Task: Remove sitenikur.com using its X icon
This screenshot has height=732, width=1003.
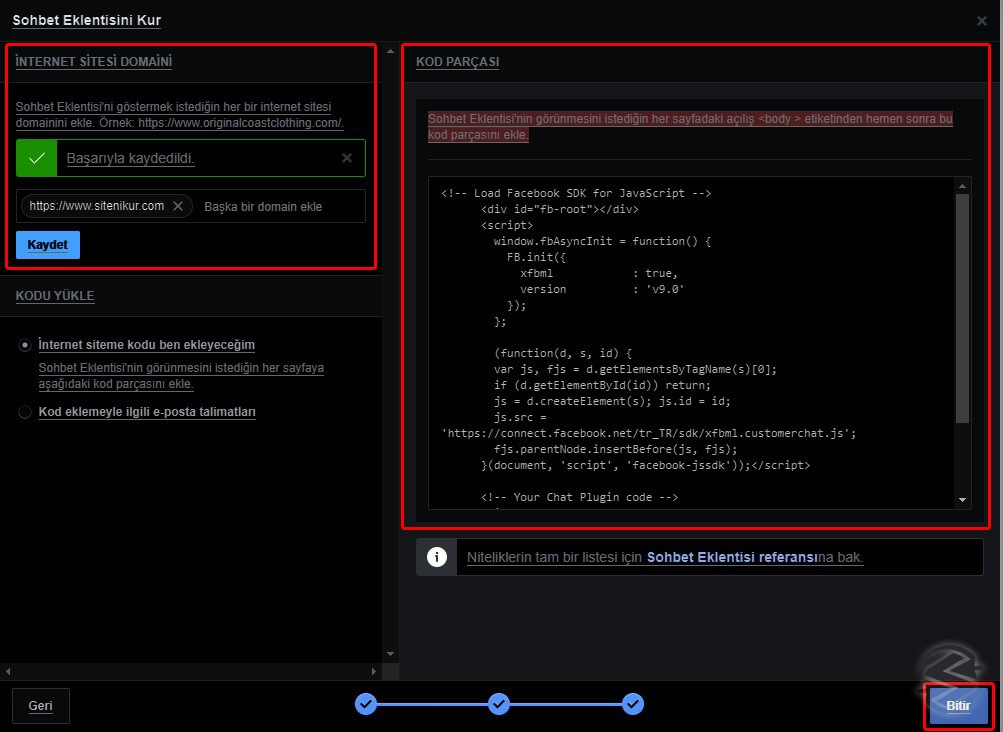Action: (x=180, y=205)
